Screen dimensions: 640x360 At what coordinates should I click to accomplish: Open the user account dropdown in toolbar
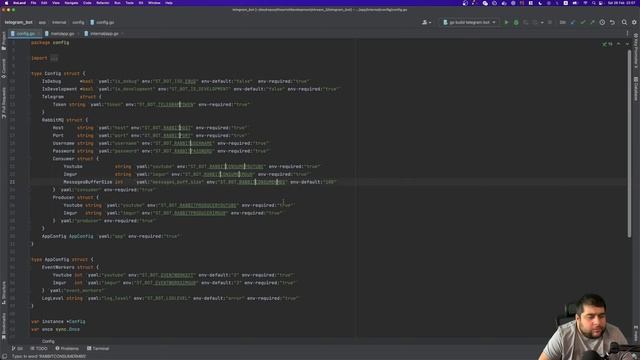(x=426, y=22)
